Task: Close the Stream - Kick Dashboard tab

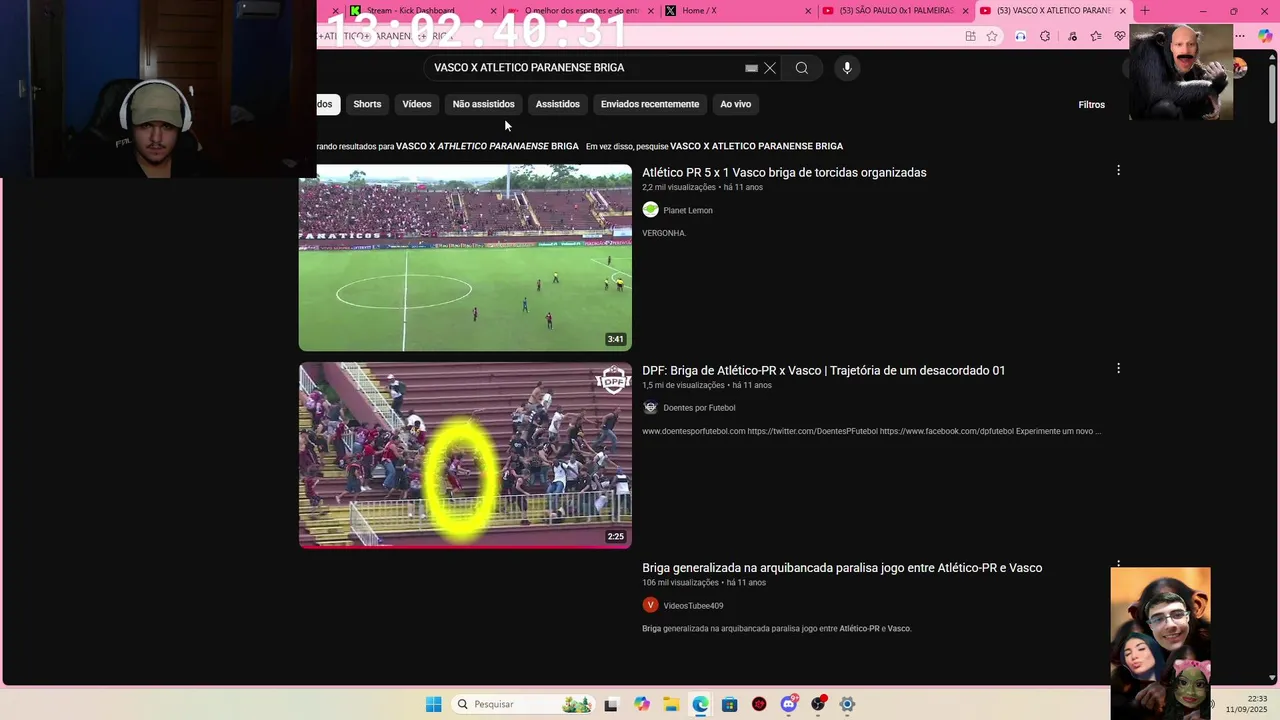Action: [493, 11]
